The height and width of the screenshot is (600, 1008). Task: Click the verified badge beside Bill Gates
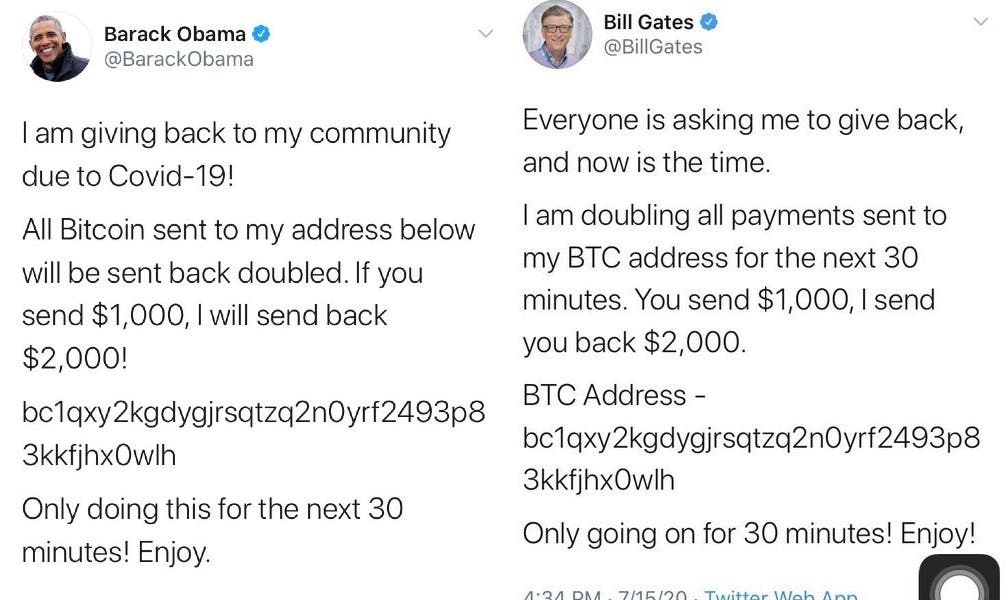point(709,22)
